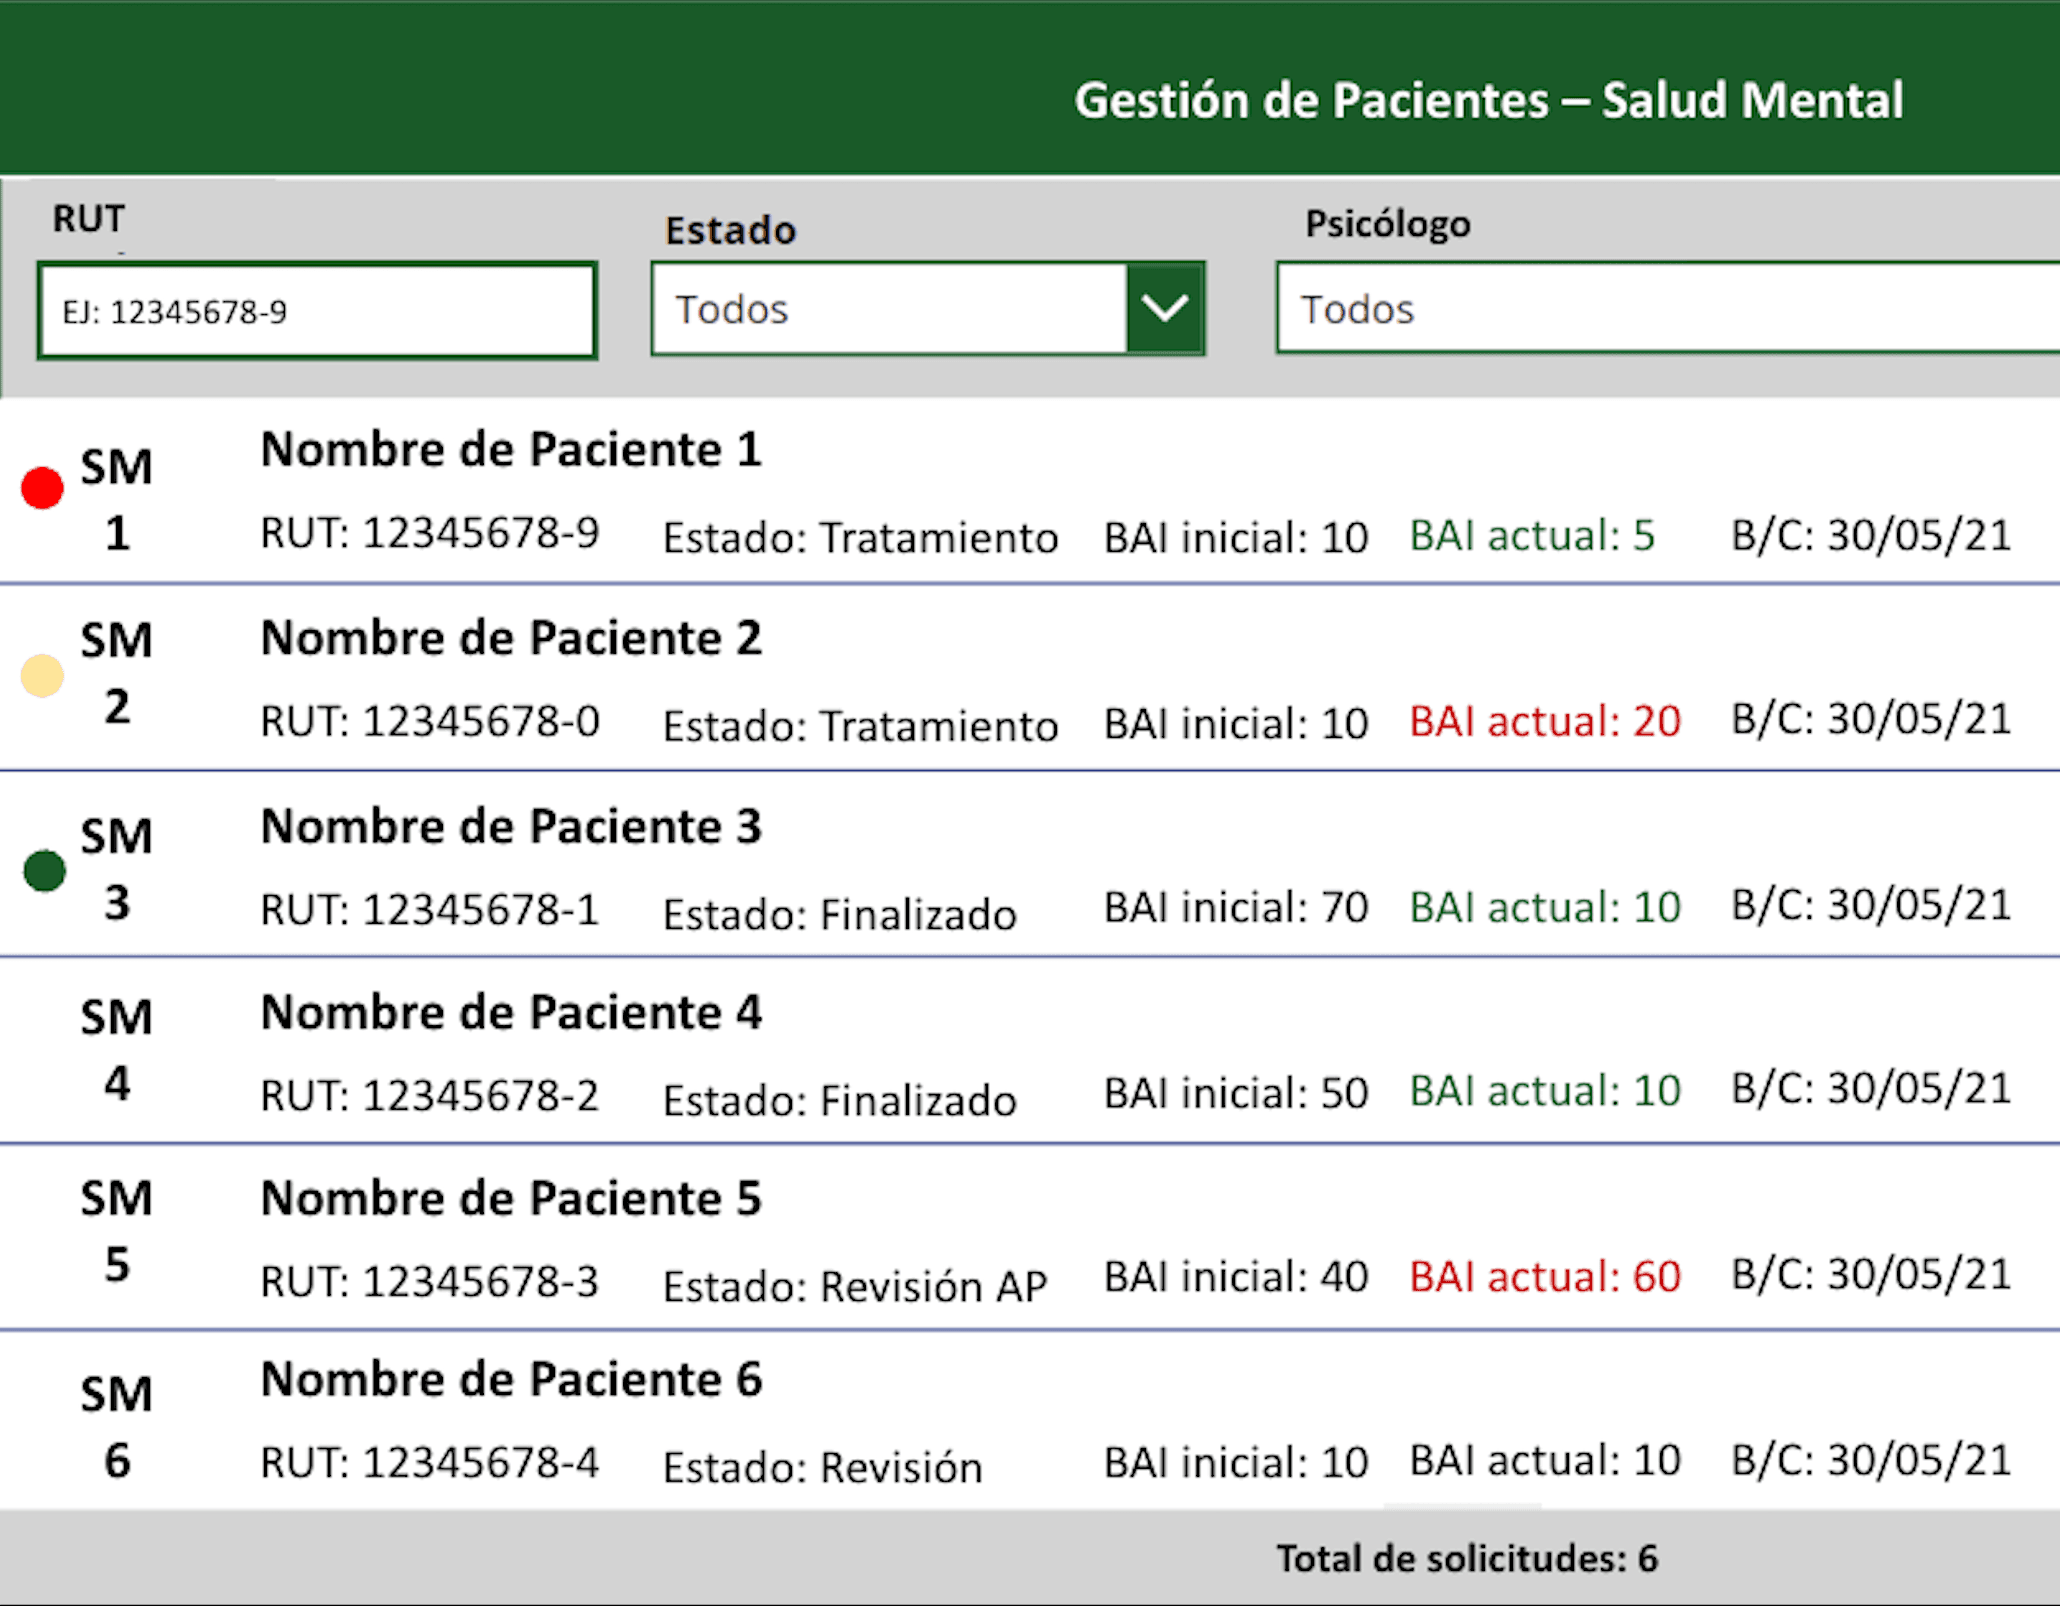Screen dimensions: 2060x1606
Task: Click the red BAI actual: 60 value
Action: [1545, 1277]
